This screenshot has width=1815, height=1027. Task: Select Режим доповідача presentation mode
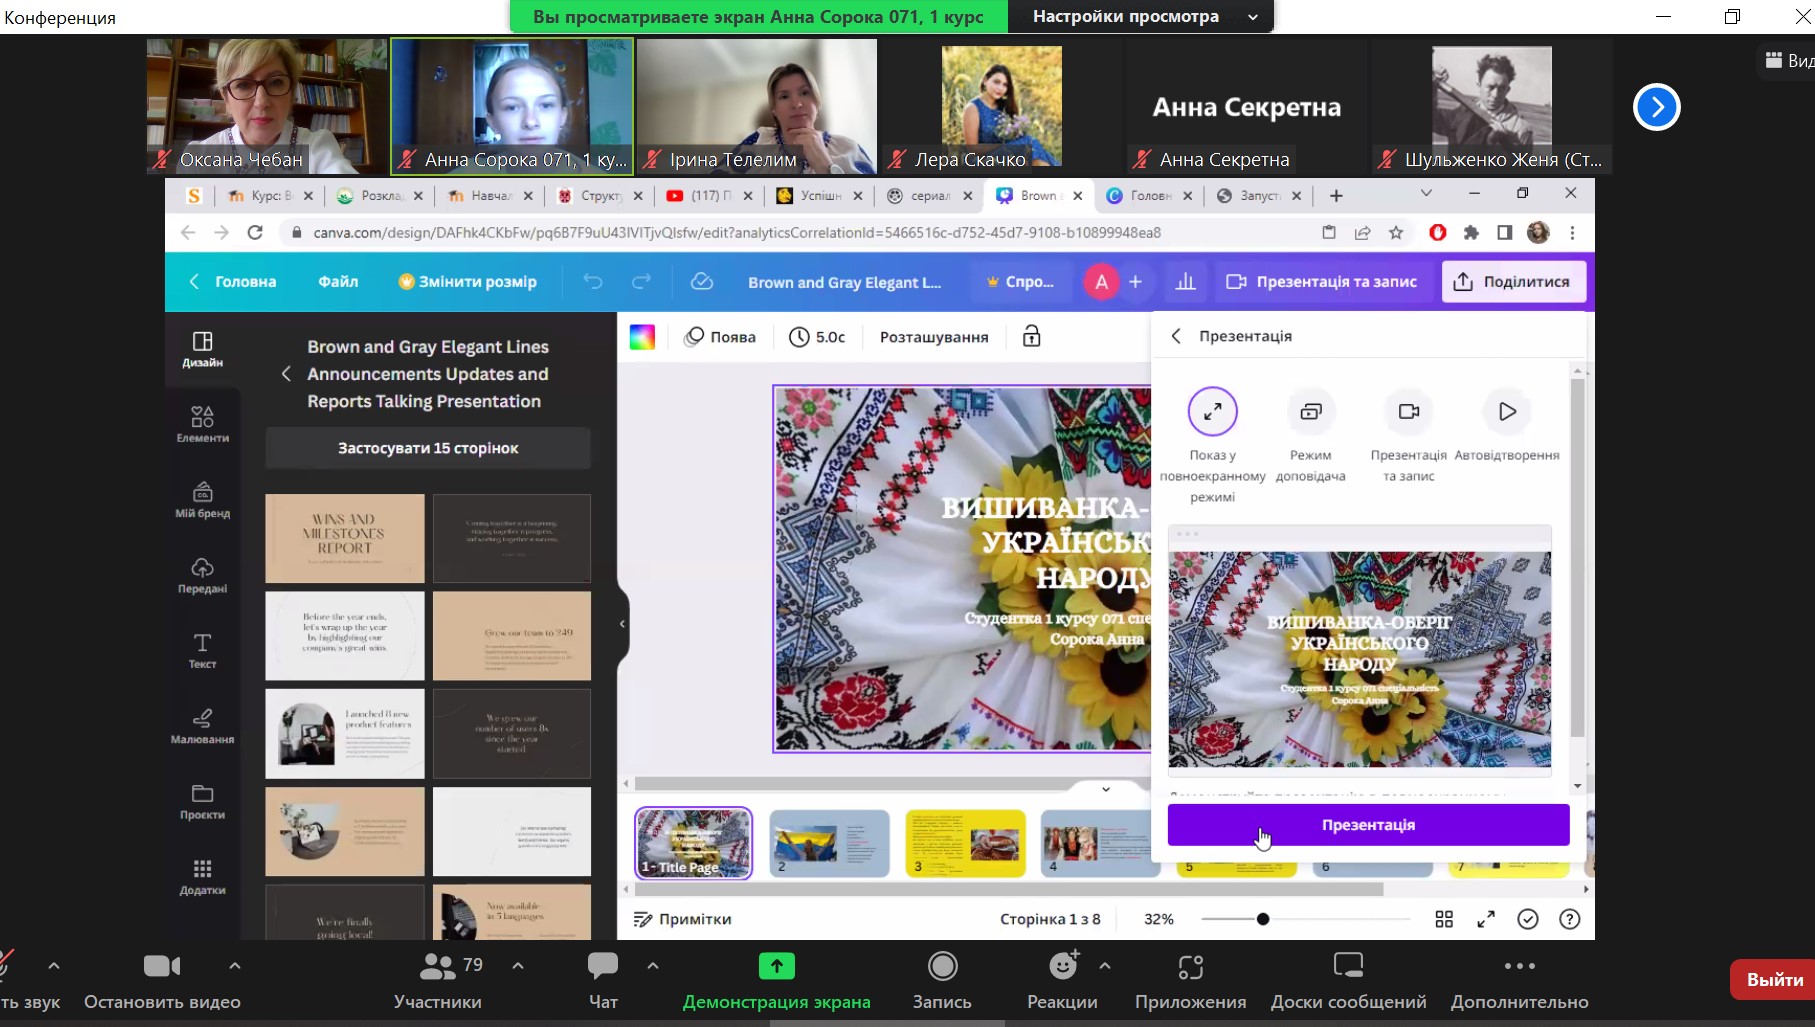(1310, 412)
